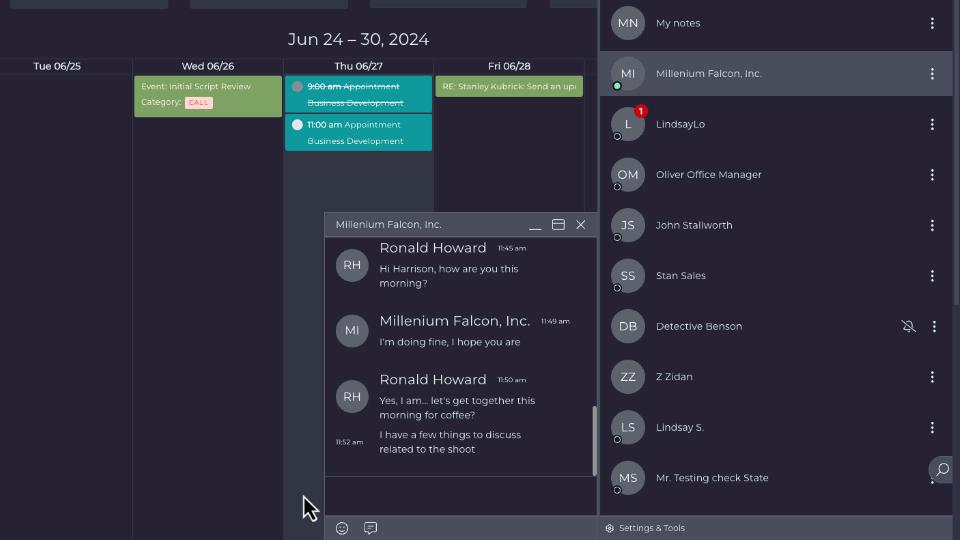Click the Settings & Tools gear icon
Screen dimensions: 960x540
[x=609, y=528]
